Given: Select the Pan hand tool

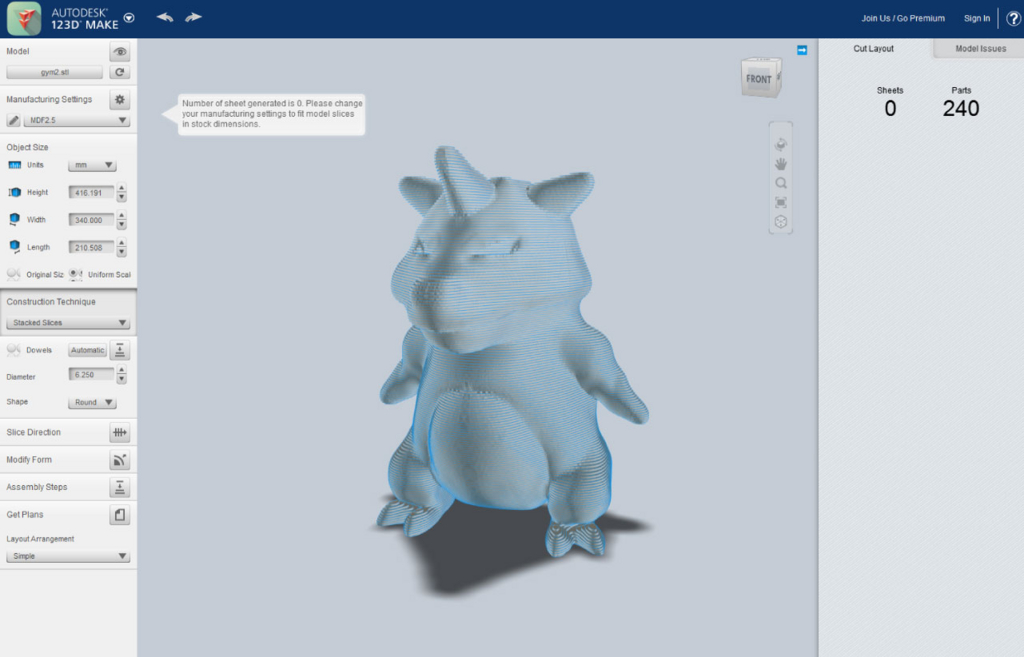Looking at the screenshot, I should coord(780,164).
